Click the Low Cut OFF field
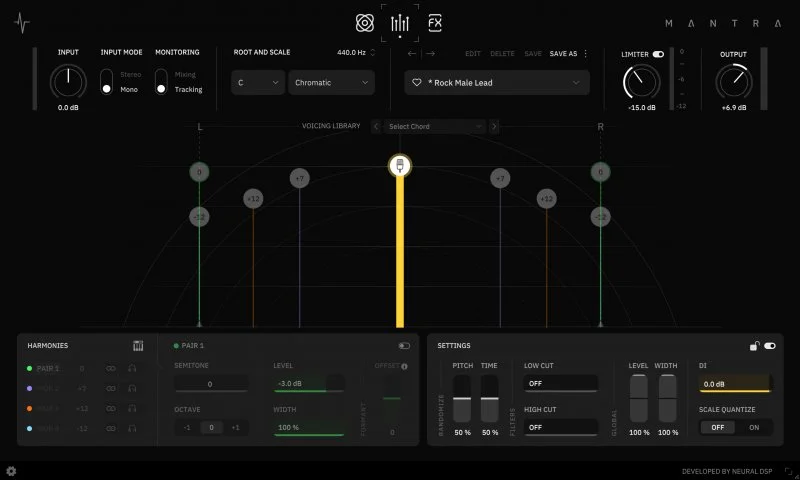This screenshot has height=480, width=800. coord(561,384)
